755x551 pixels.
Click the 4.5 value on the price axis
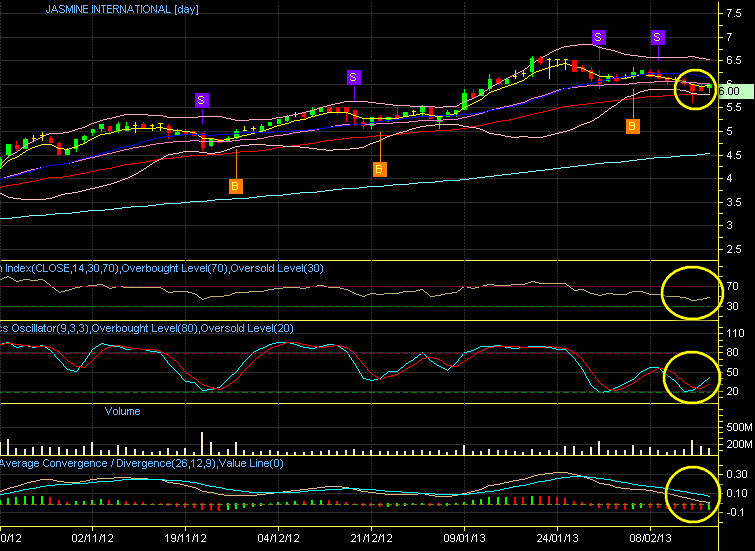click(x=734, y=155)
